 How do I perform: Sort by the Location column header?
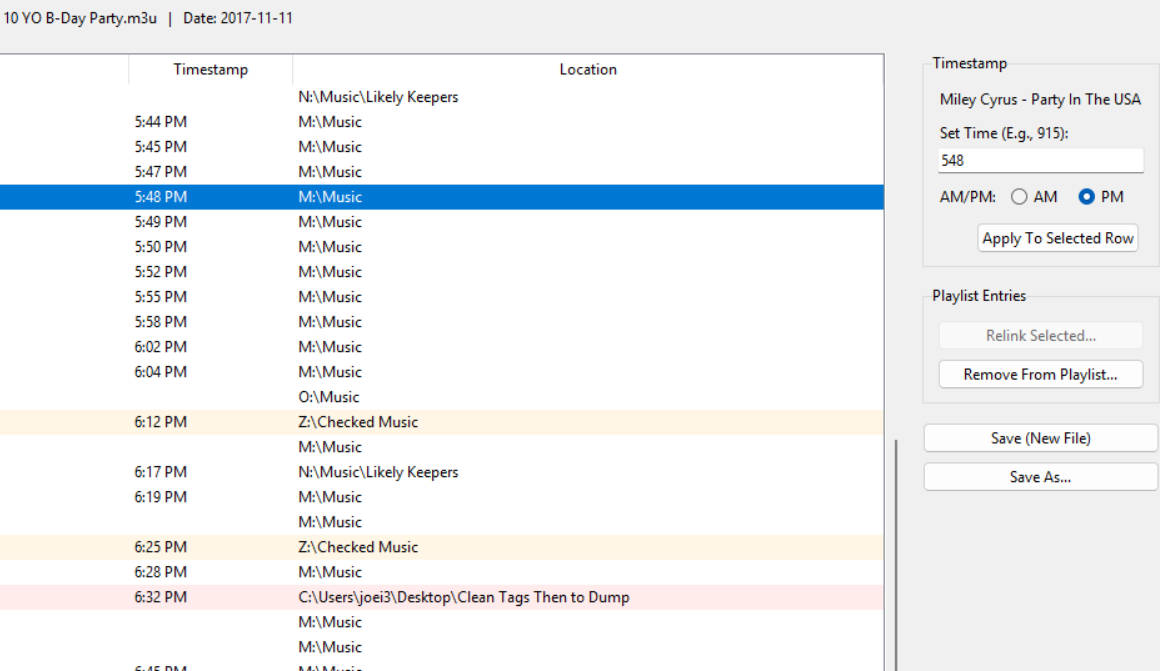point(587,69)
